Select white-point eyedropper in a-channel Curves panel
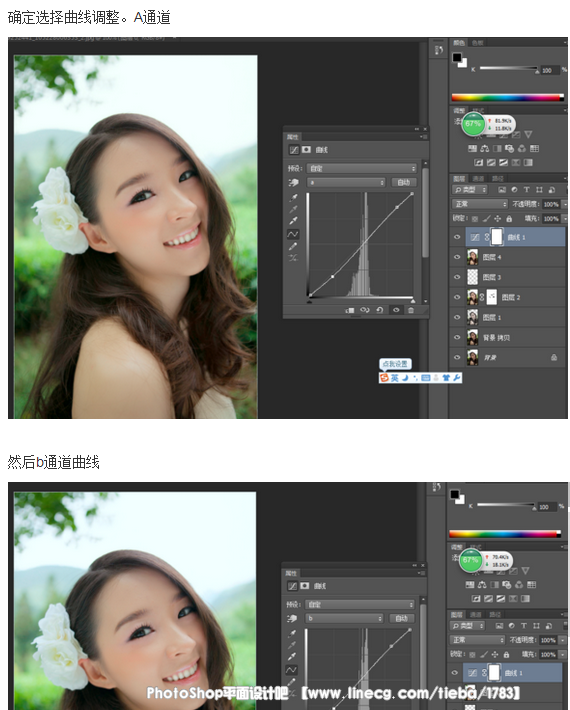Image resolution: width=570 pixels, height=710 pixels. pos(293,221)
